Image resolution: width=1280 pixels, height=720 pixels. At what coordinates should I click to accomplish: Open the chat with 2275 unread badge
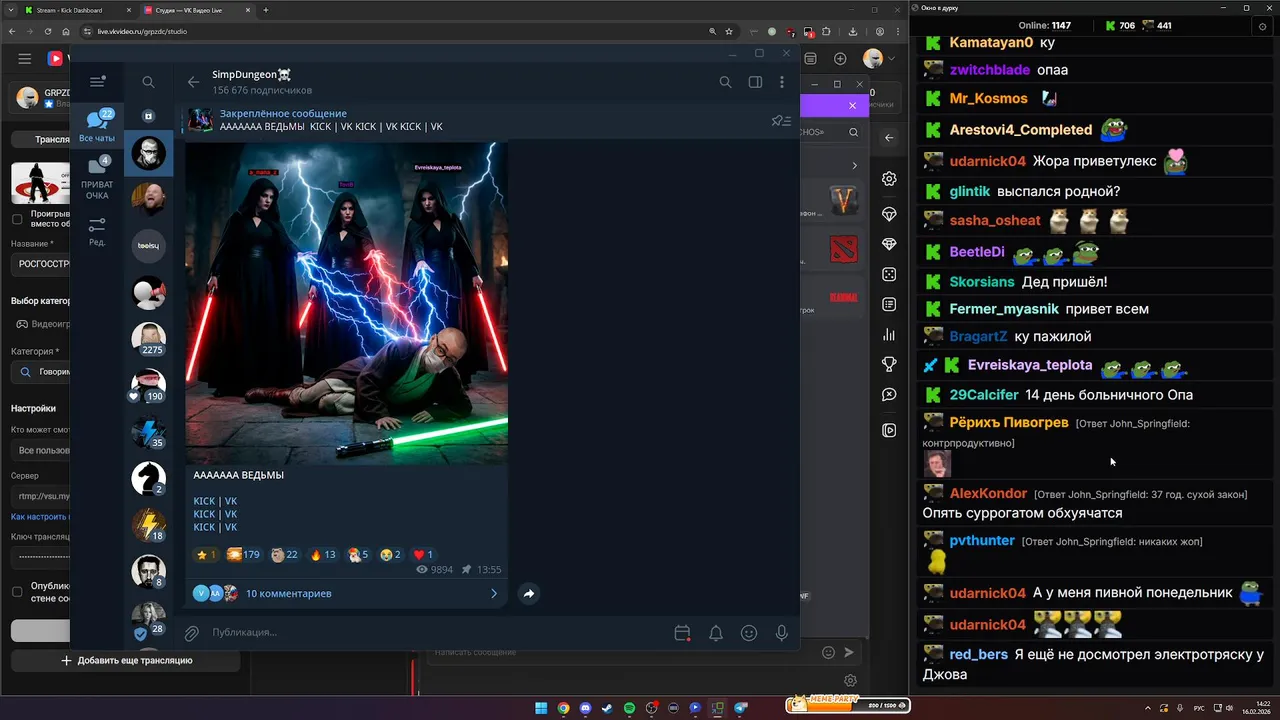point(149,339)
